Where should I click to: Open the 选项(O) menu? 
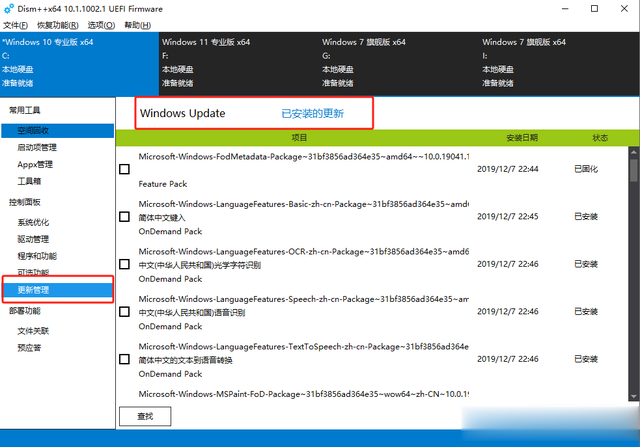(x=101, y=25)
